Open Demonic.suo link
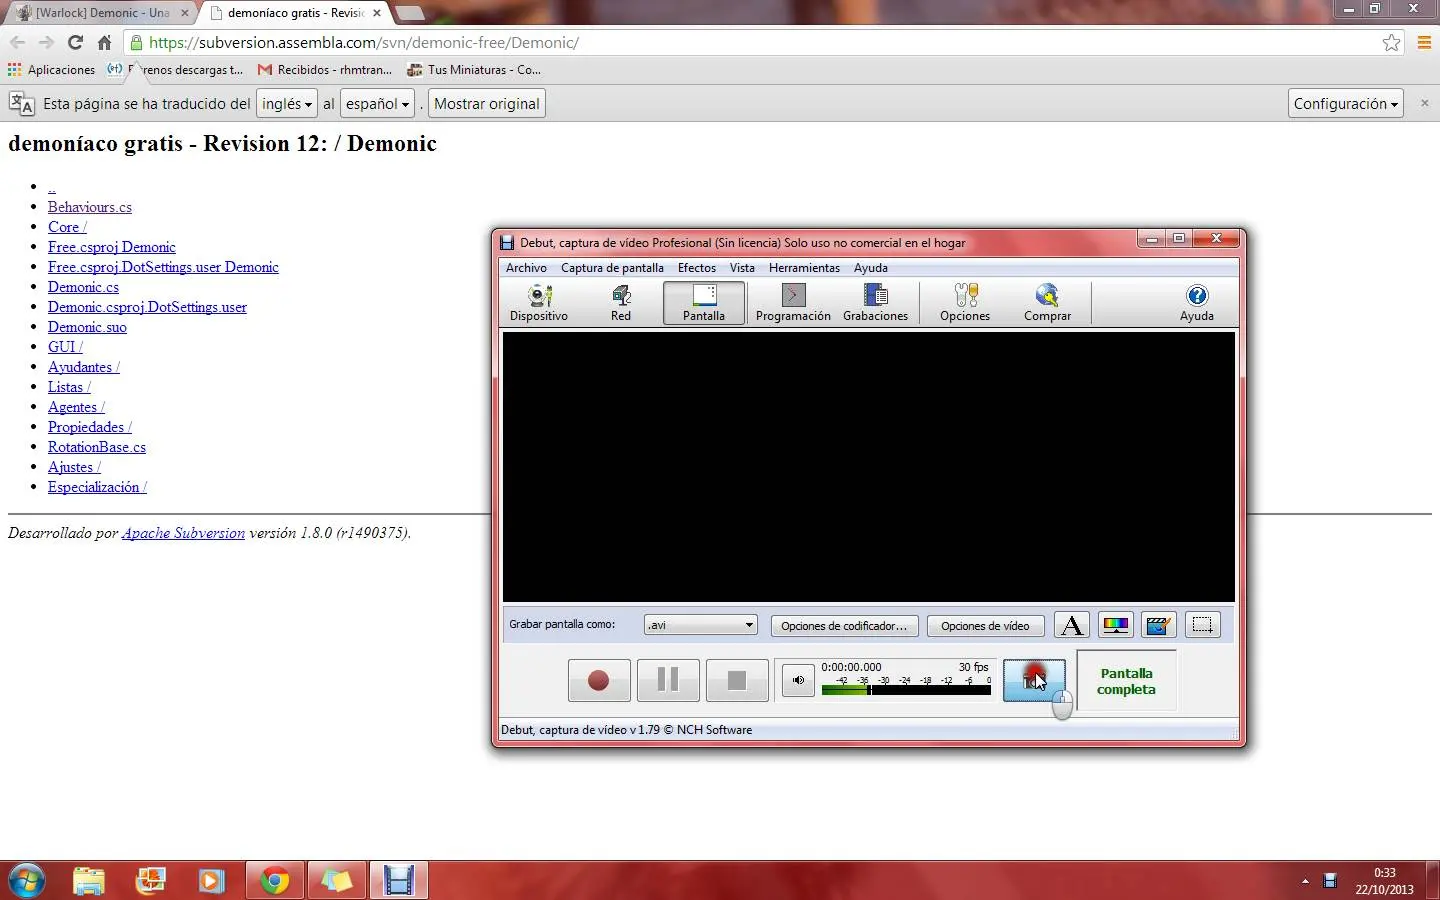 (87, 327)
